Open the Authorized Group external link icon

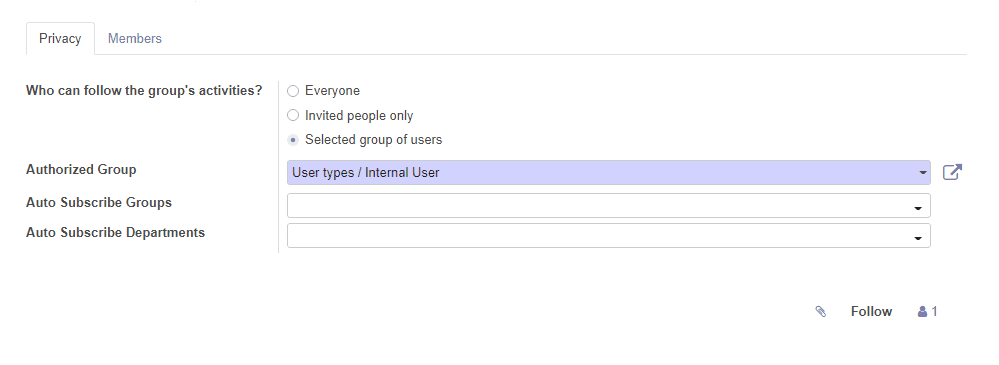tap(952, 172)
